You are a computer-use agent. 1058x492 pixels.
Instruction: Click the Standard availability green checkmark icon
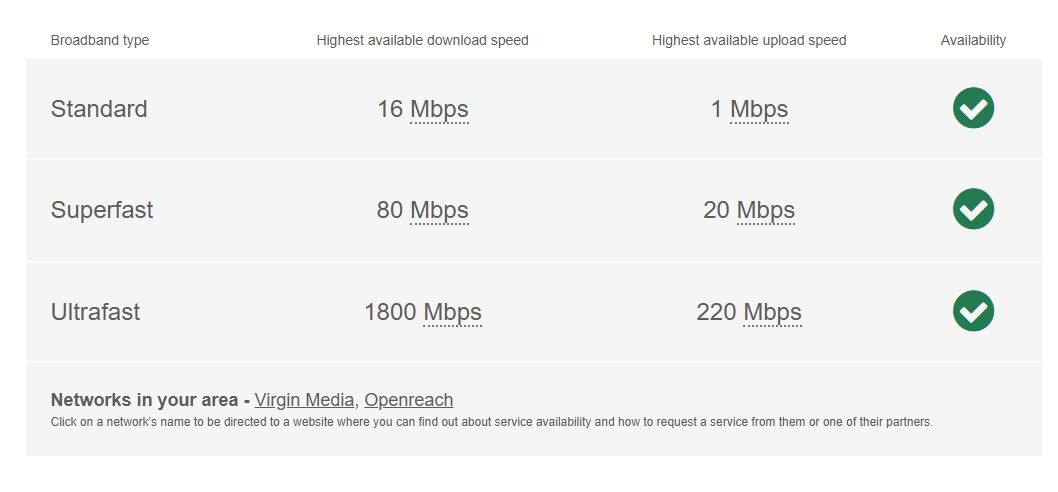point(973,108)
